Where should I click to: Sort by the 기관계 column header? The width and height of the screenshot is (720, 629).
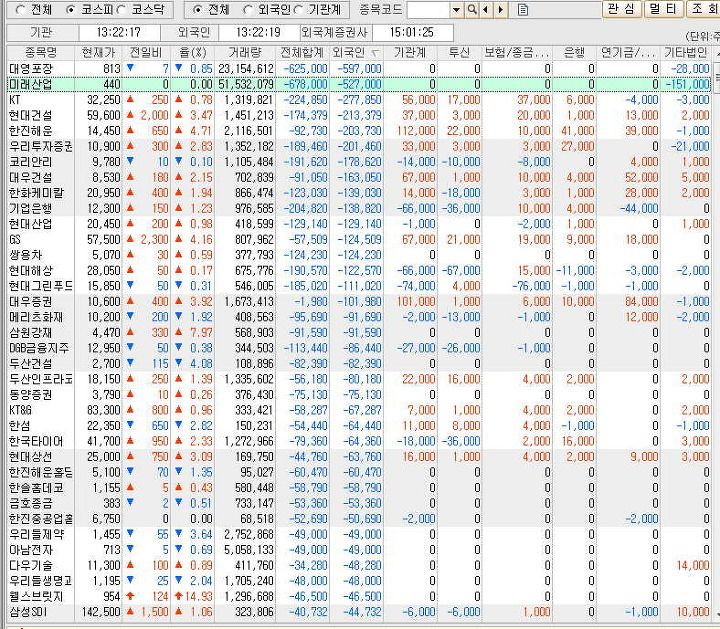pyautogui.click(x=410, y=52)
